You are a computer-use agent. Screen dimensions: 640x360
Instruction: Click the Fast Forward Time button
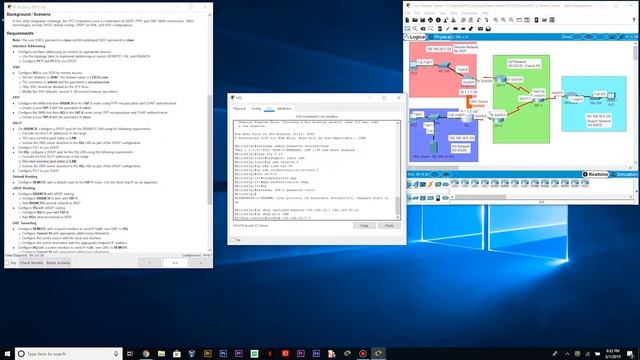point(446,174)
